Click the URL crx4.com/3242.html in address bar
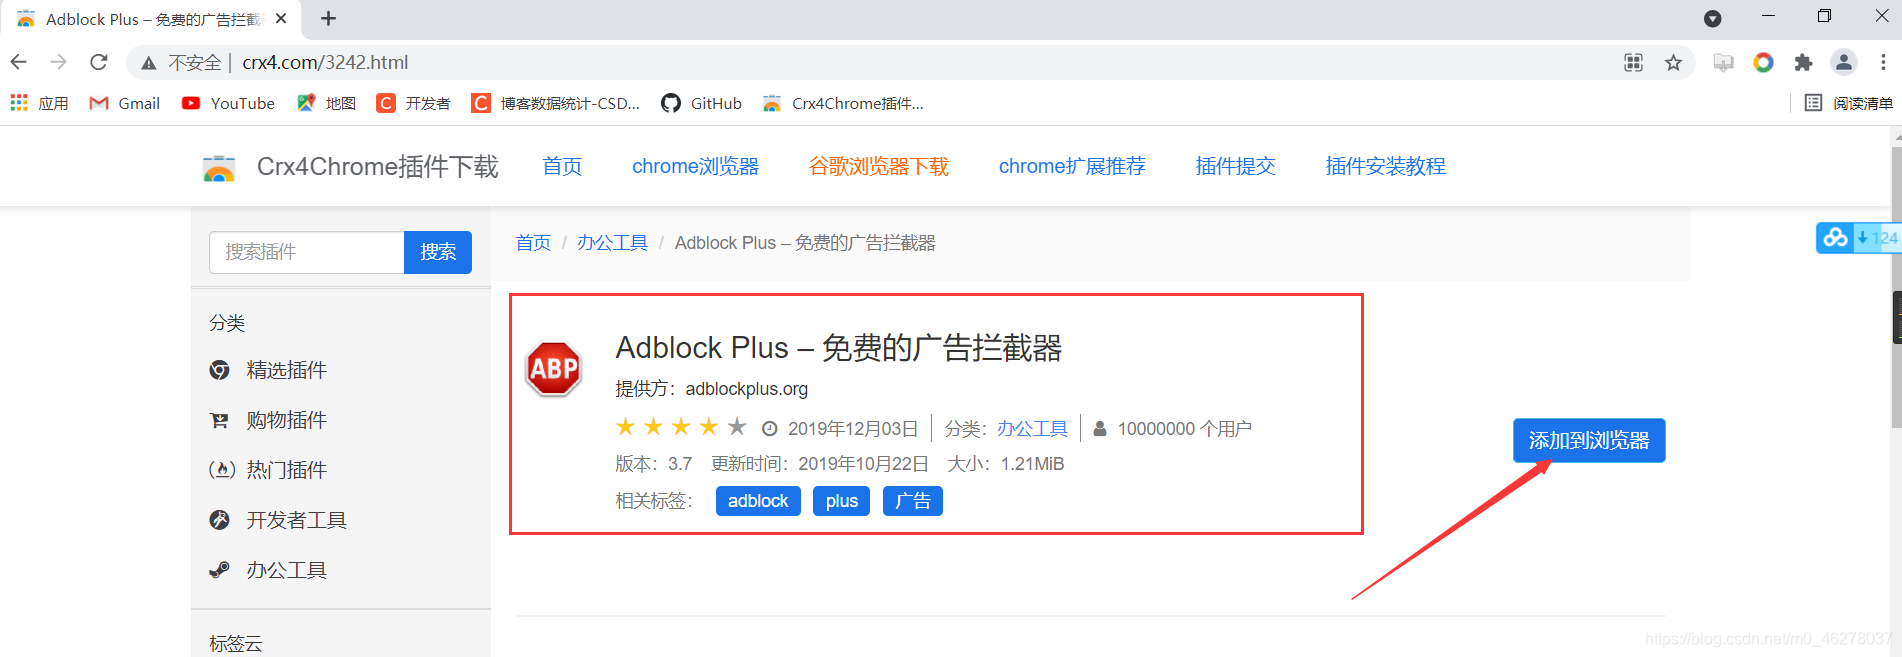This screenshot has height=657, width=1902. (325, 62)
